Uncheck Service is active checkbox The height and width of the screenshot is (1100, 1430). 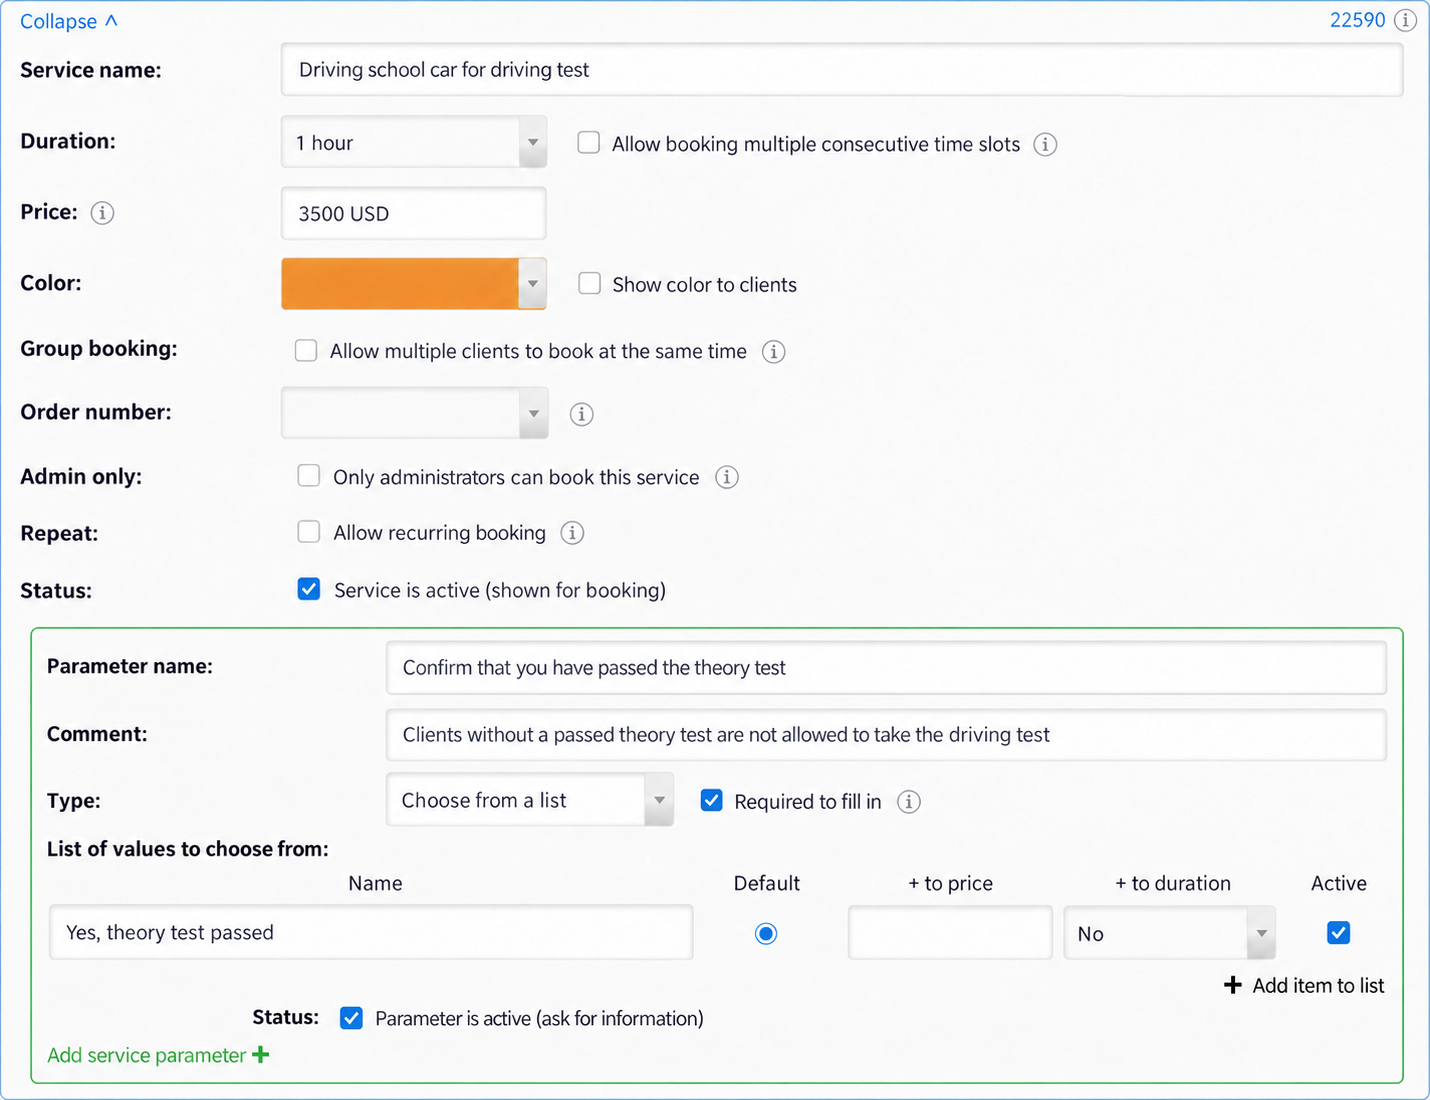(309, 589)
